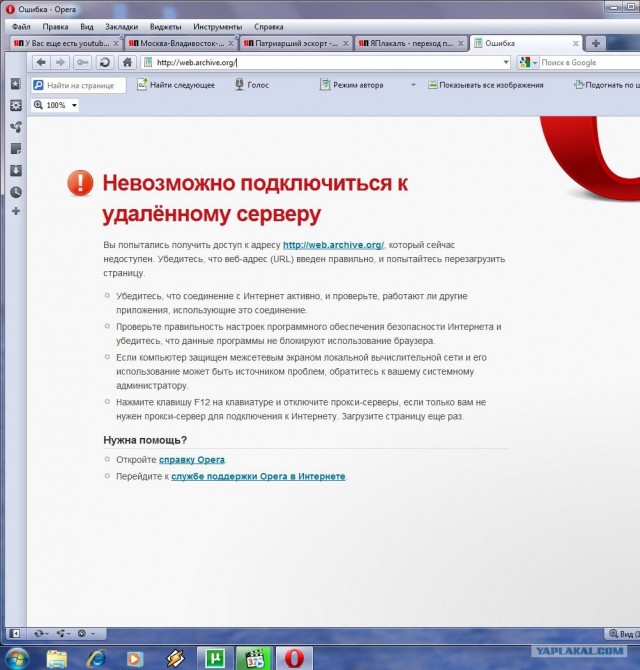Open the wand password key button

click(x=82, y=62)
